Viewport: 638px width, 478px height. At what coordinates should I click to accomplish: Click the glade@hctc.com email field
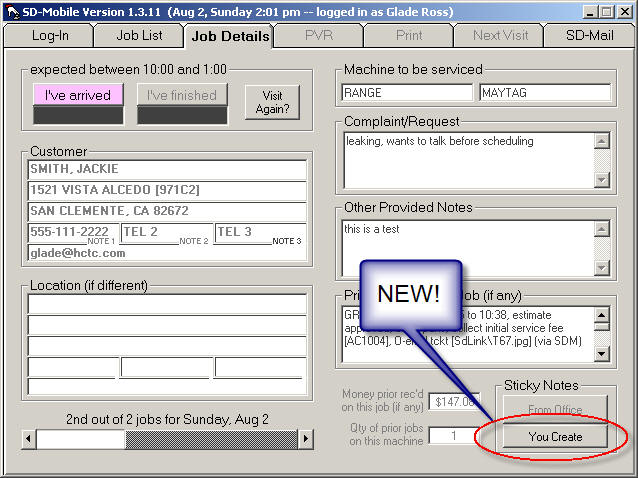[x=166, y=253]
